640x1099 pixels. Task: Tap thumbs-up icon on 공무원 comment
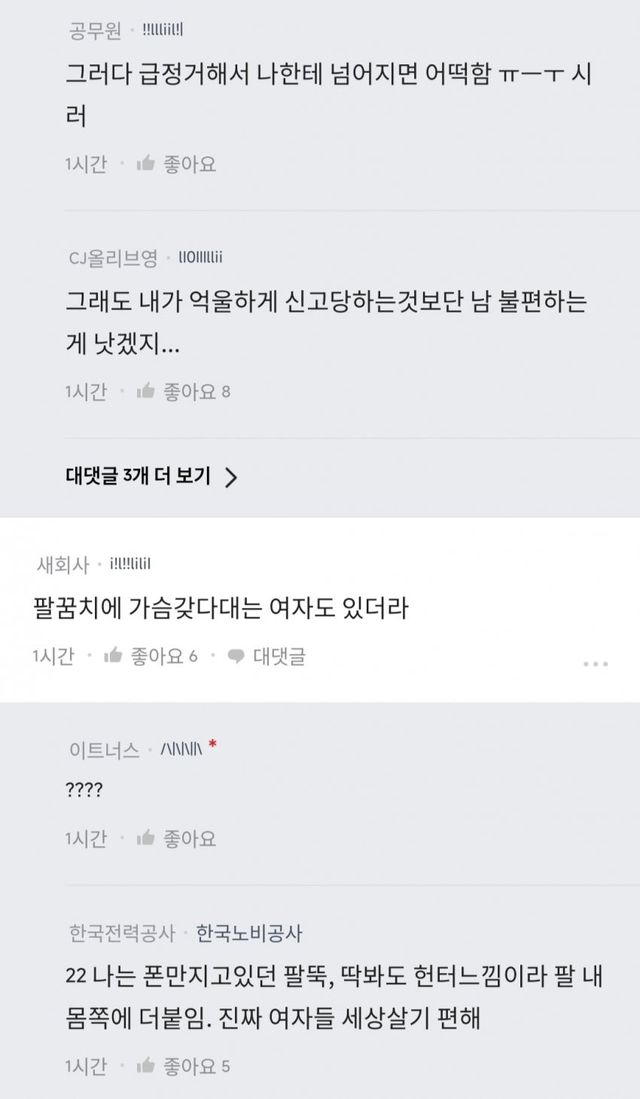tap(145, 162)
